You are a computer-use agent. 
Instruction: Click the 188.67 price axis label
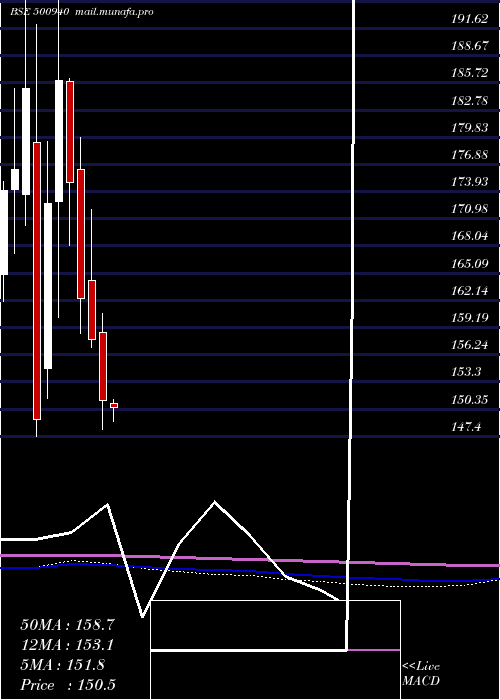pos(469,46)
